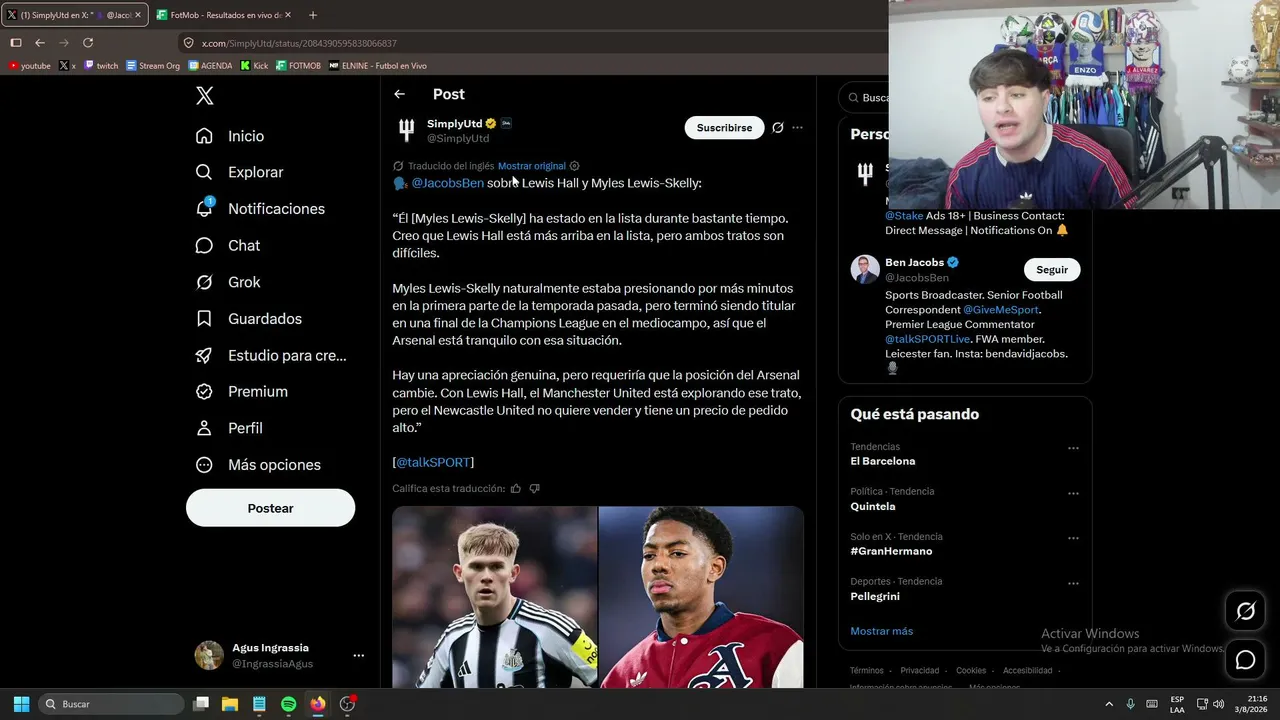Image resolution: width=1280 pixels, height=720 pixels.
Task: Open Spotify from taskbar
Action: [x=288, y=704]
